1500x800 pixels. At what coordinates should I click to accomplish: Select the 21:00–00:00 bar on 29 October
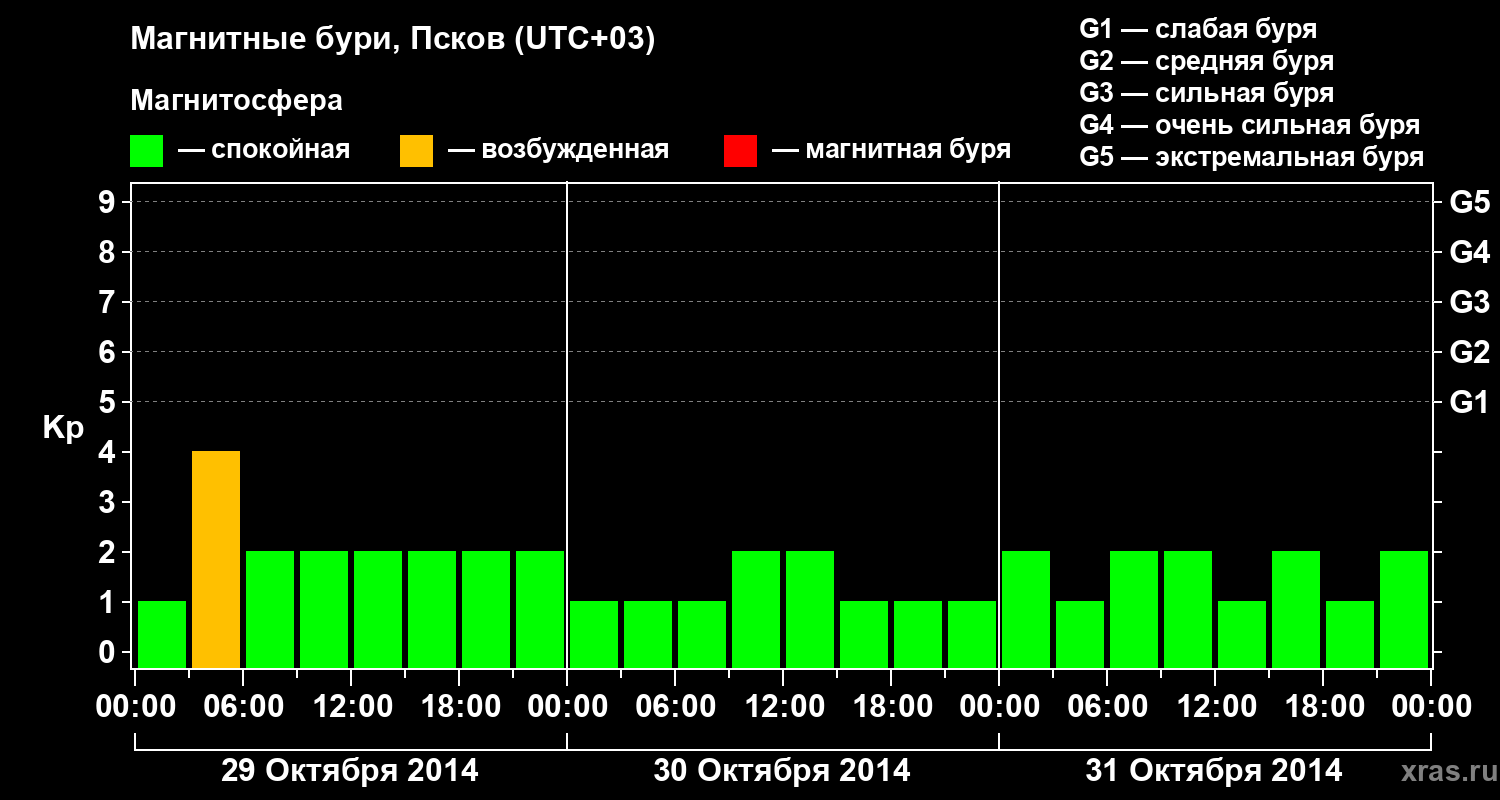tap(540, 610)
